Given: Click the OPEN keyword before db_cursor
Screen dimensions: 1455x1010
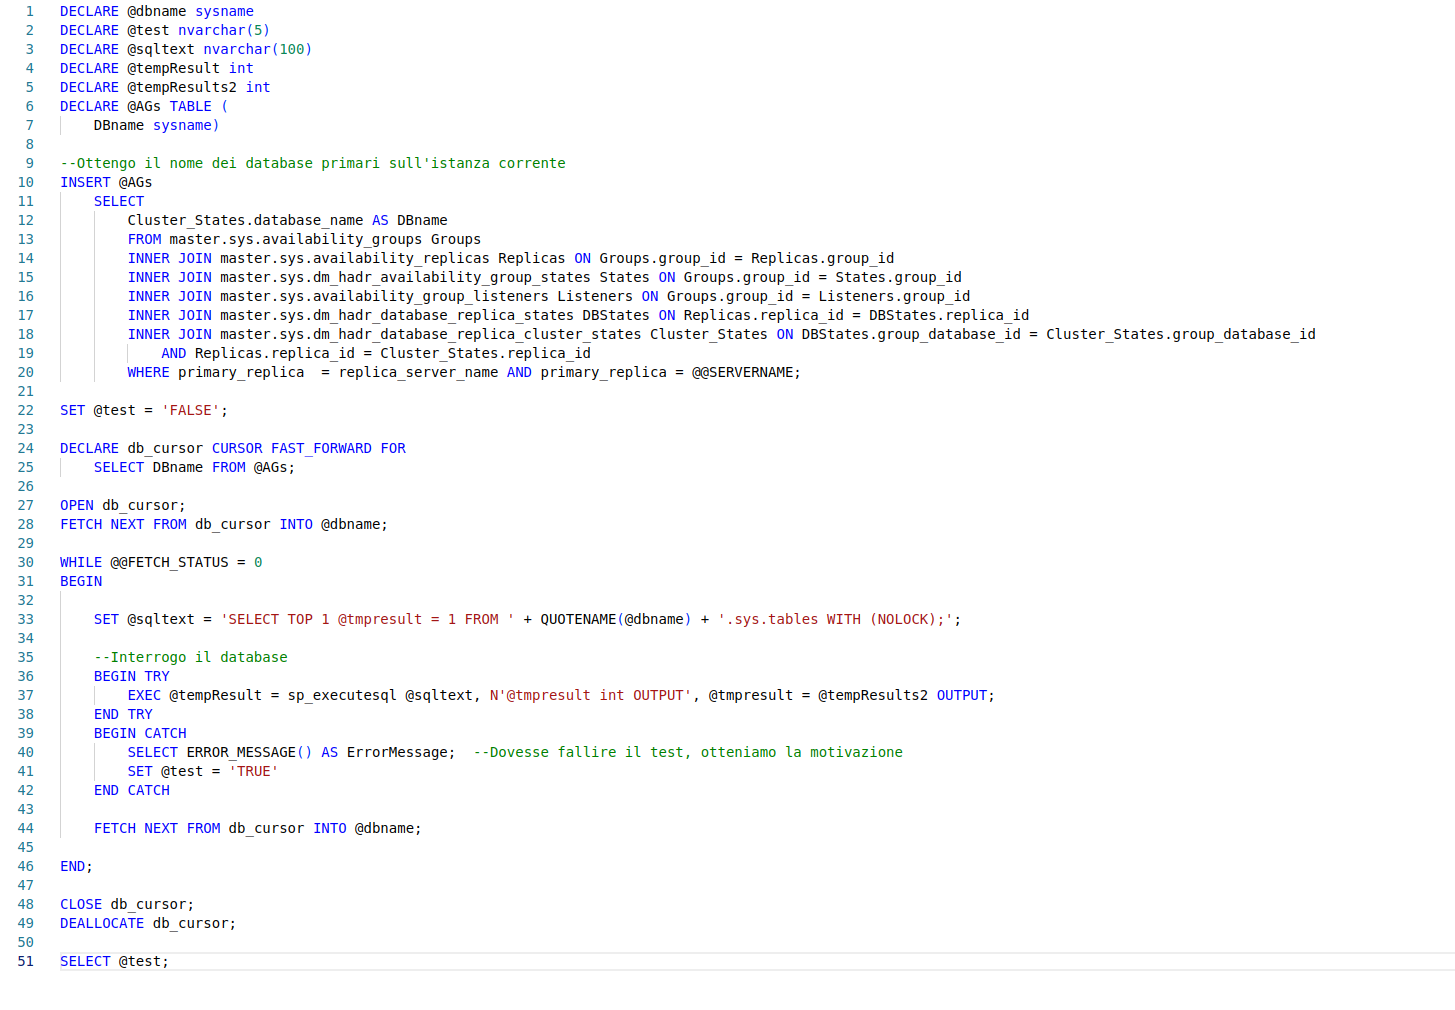Looking at the screenshot, I should 76,505.
